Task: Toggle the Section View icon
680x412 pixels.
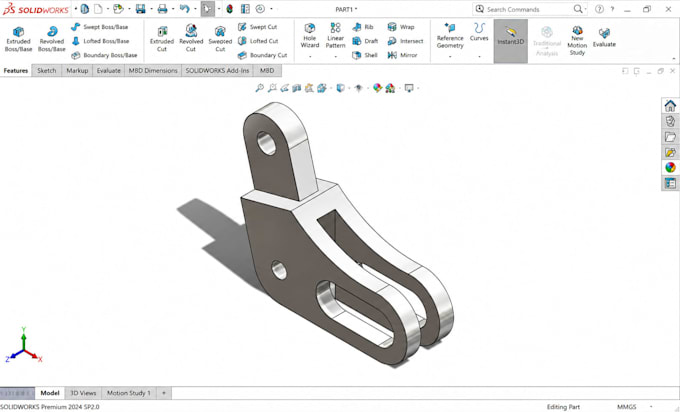Action: point(297,88)
